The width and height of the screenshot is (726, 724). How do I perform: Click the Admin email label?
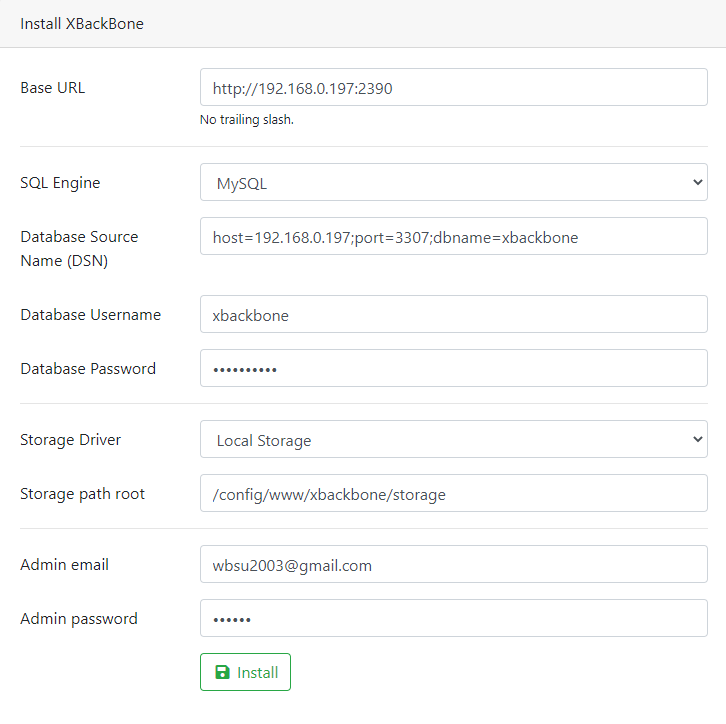point(64,564)
